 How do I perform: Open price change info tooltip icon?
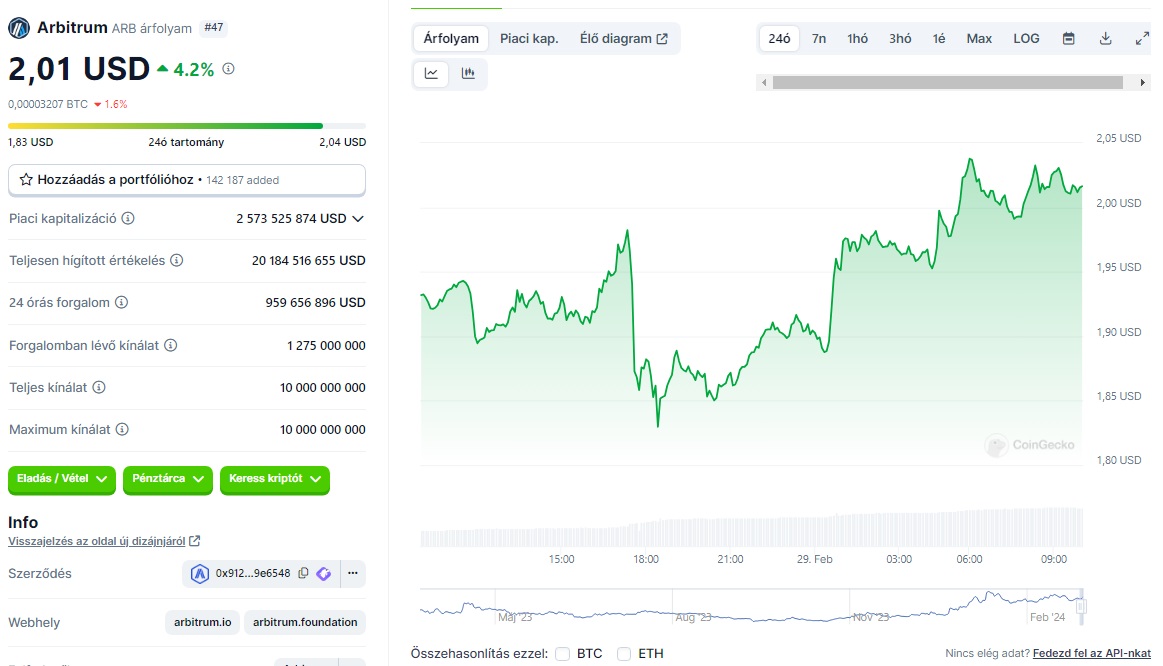(228, 69)
